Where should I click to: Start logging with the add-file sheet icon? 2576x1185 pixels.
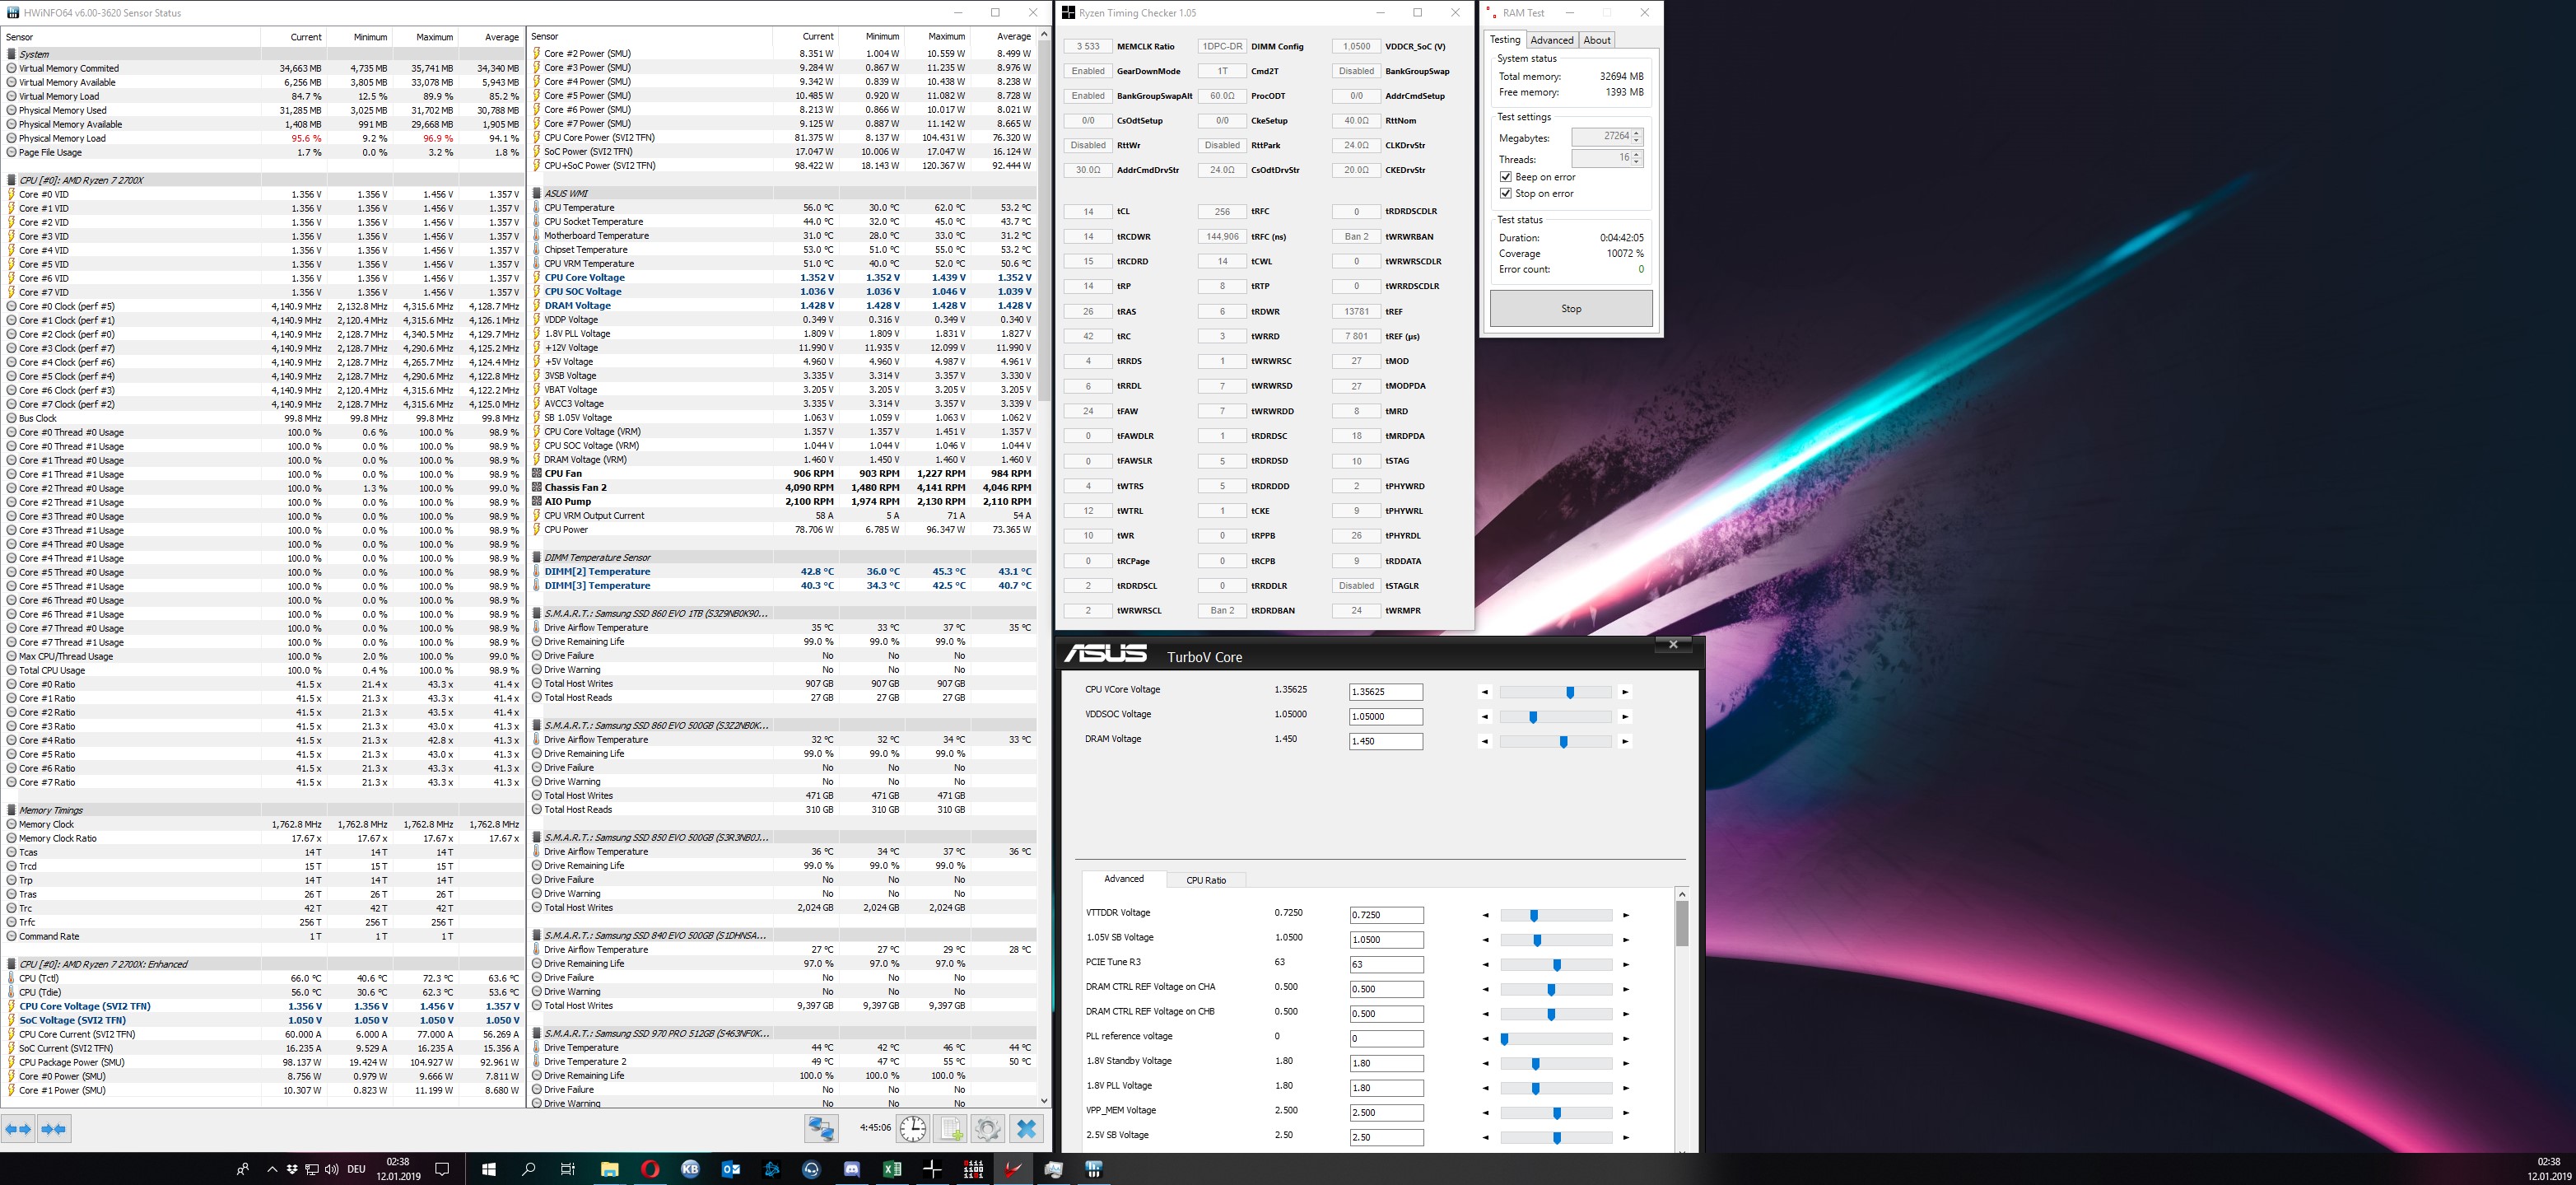tap(950, 1129)
